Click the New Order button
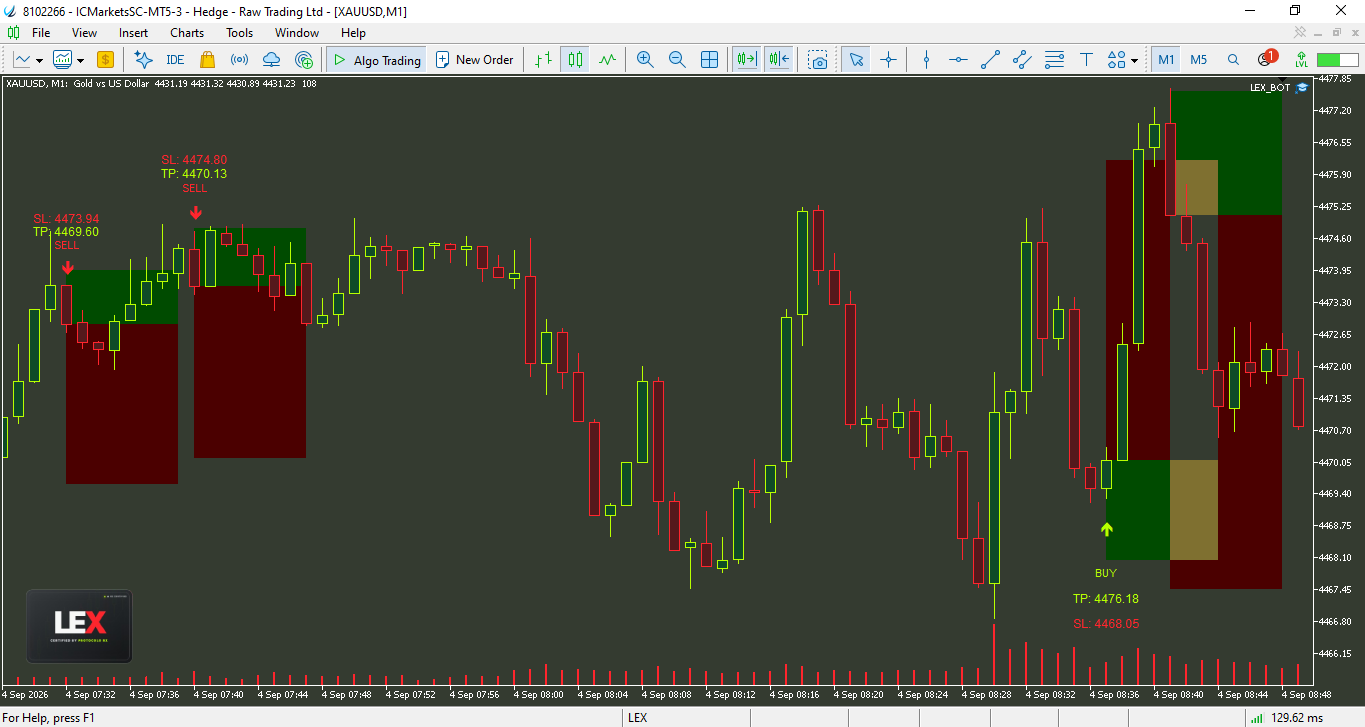The image size is (1365, 727). tap(474, 60)
